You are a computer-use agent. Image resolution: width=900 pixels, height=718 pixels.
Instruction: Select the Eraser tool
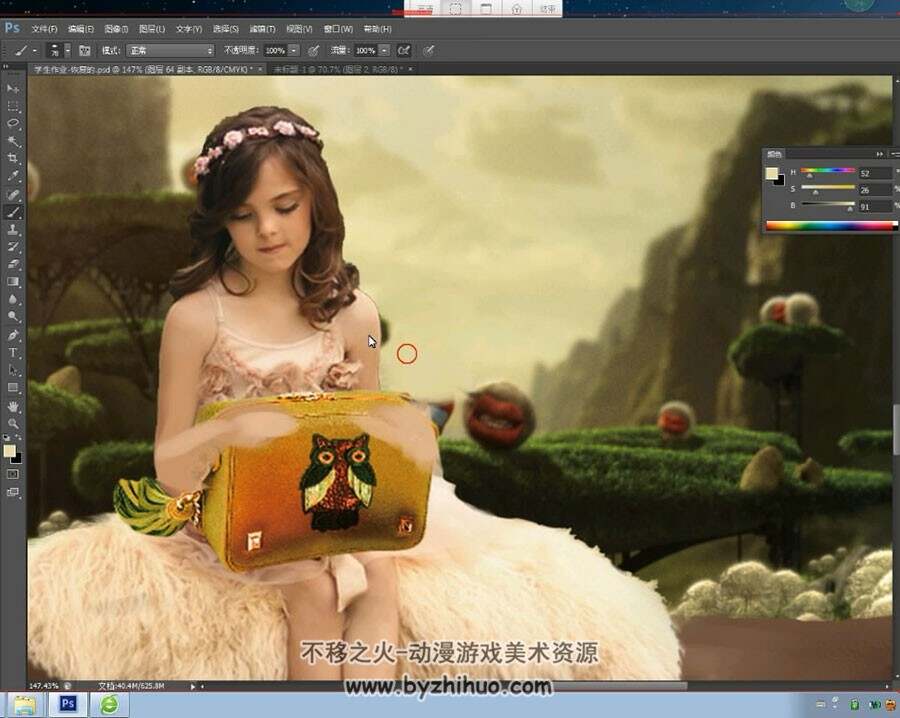pyautogui.click(x=13, y=264)
